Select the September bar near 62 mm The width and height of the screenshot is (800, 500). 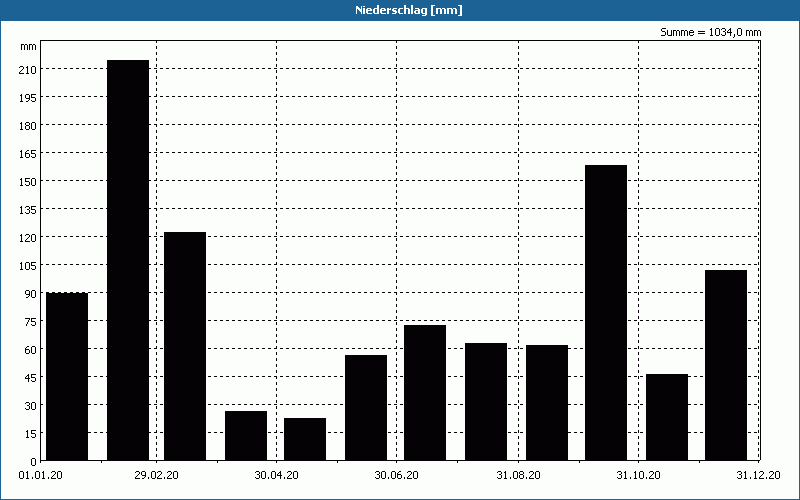point(547,403)
